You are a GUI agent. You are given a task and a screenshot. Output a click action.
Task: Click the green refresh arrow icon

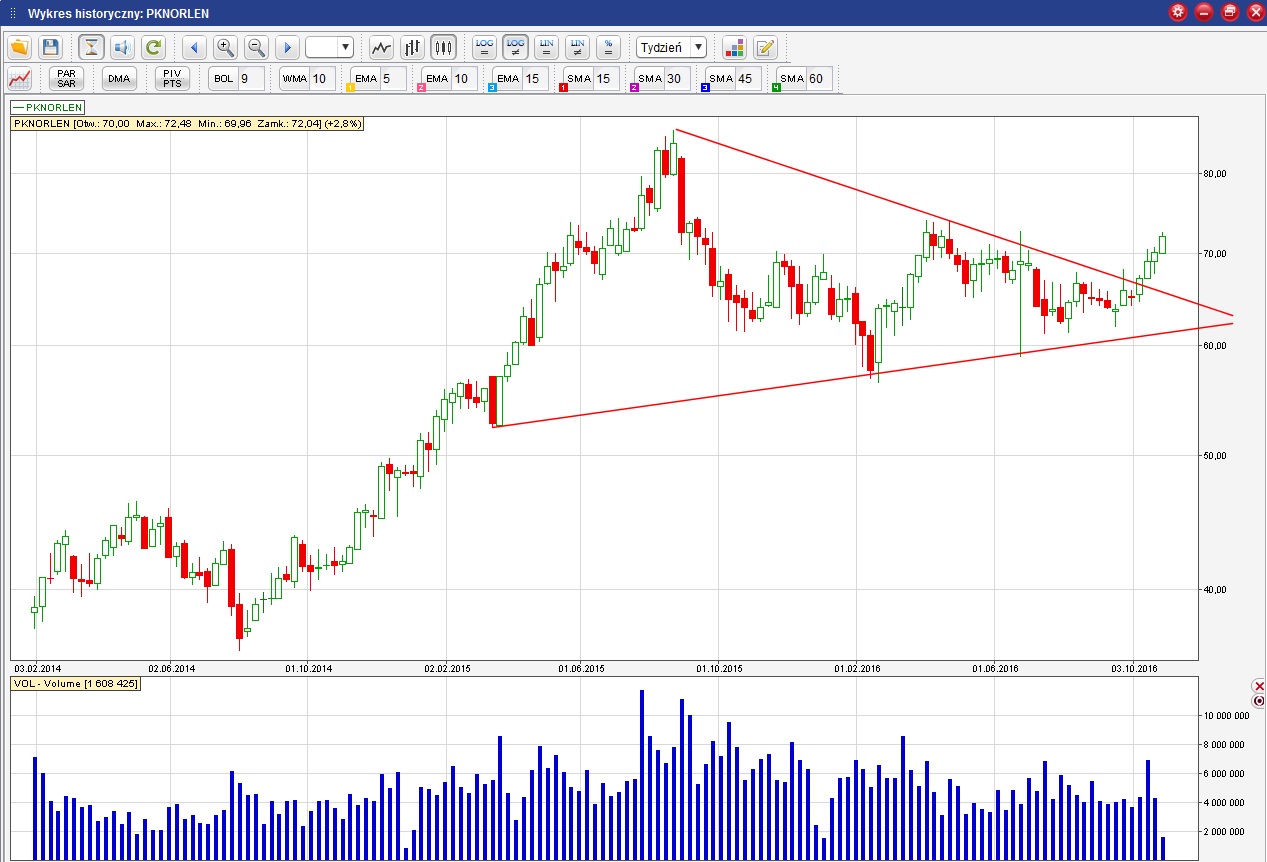(x=153, y=47)
